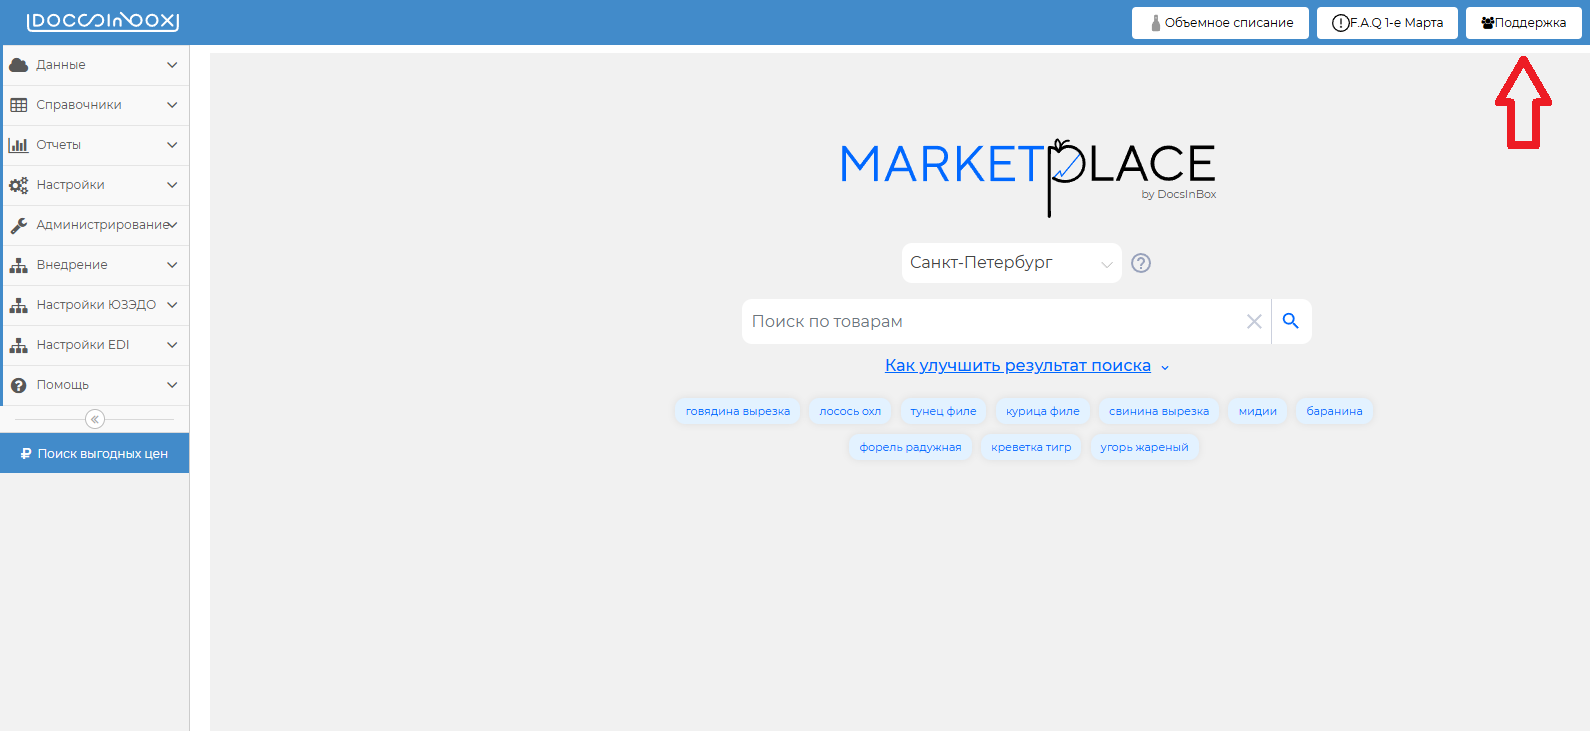The width and height of the screenshot is (1590, 731).
Task: Click the Поддержка button
Action: pyautogui.click(x=1523, y=23)
